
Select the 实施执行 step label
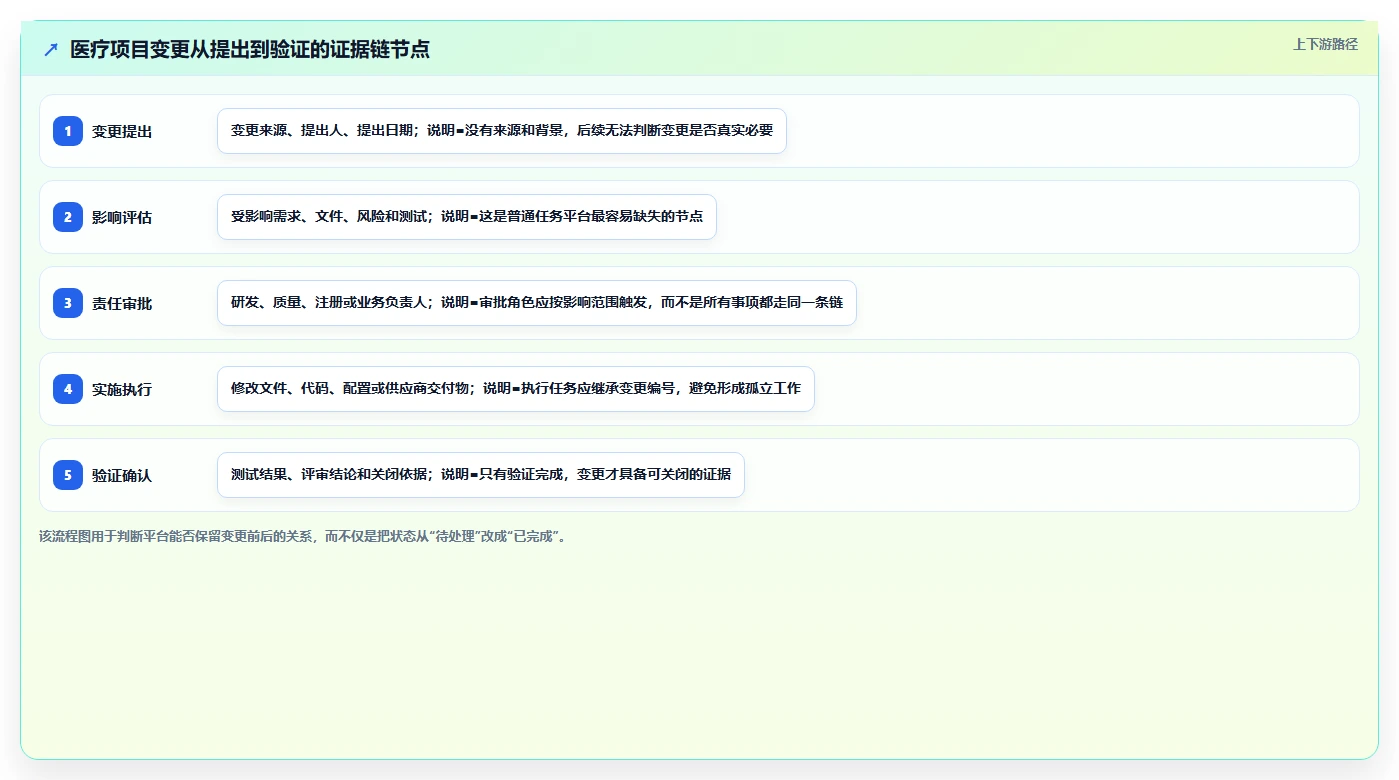122,389
